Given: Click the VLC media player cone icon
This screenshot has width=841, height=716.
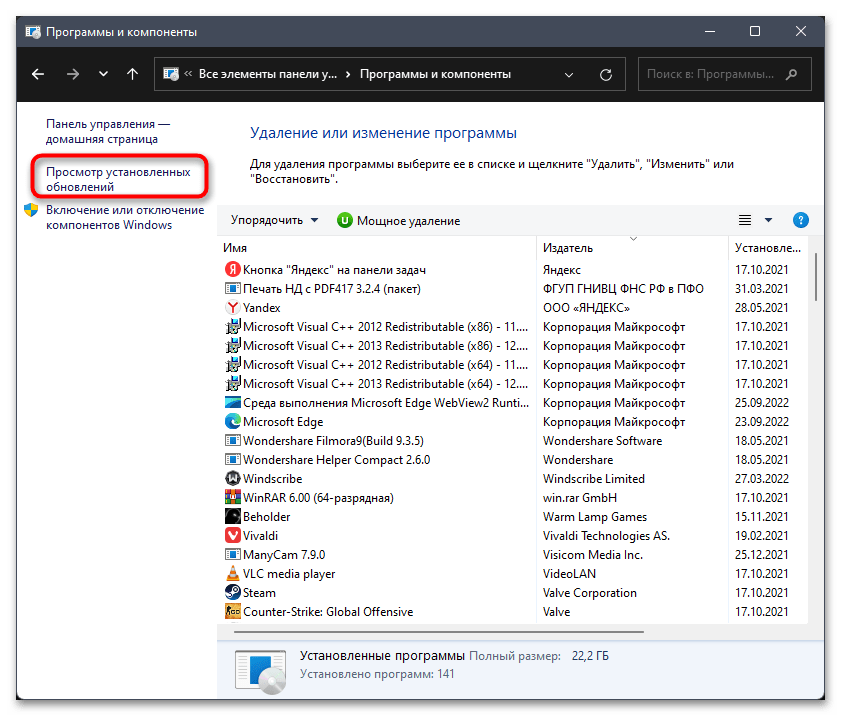Looking at the screenshot, I should click(232, 574).
